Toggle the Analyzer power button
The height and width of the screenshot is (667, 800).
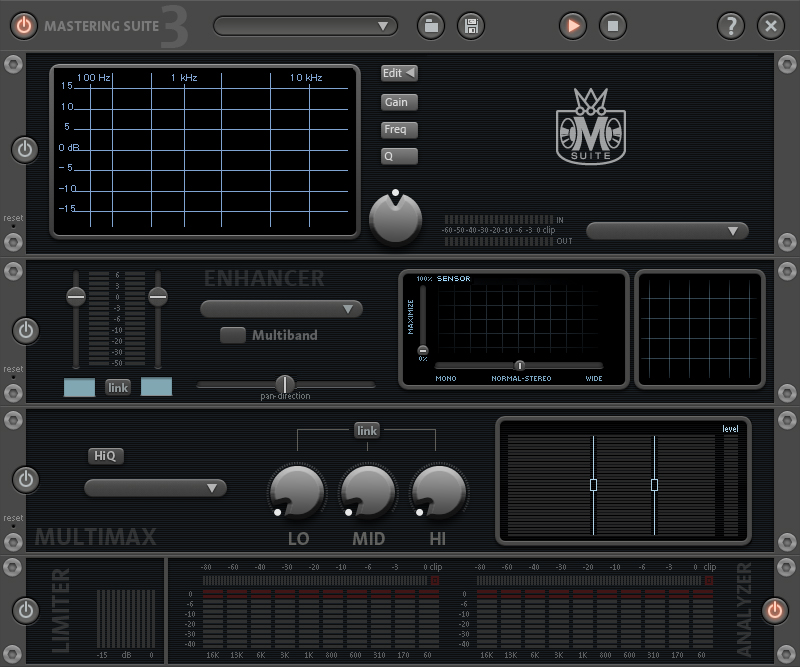(x=774, y=610)
